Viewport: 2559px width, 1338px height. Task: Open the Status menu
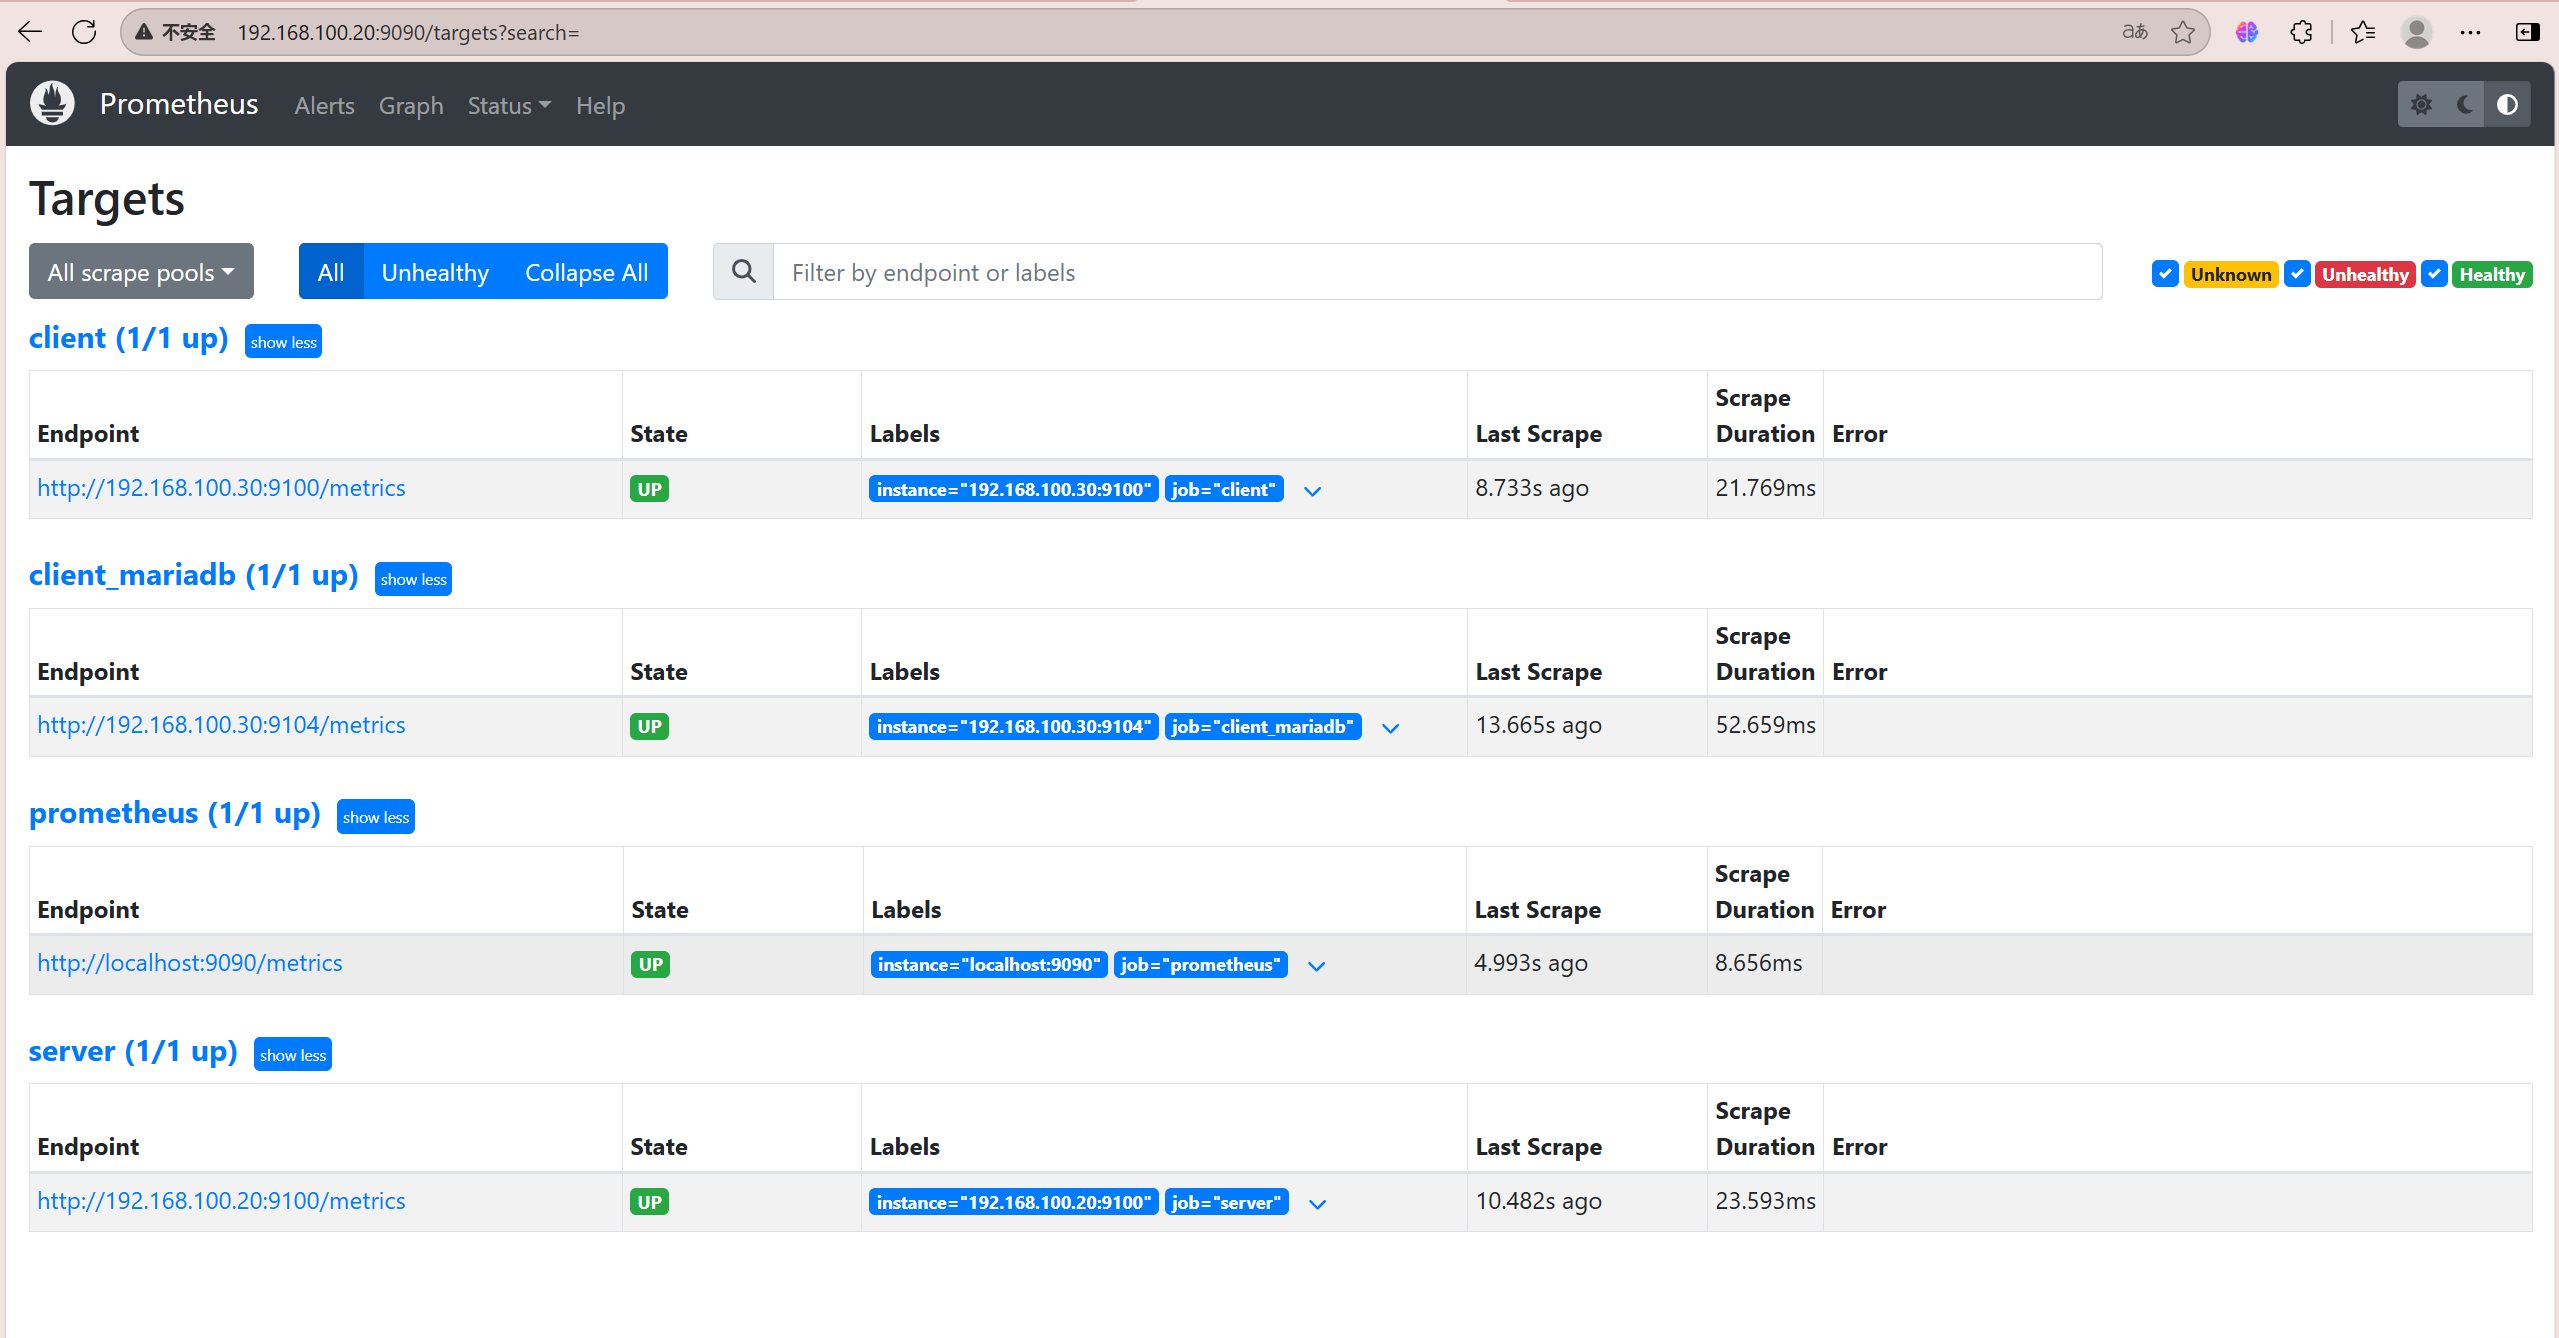508,106
